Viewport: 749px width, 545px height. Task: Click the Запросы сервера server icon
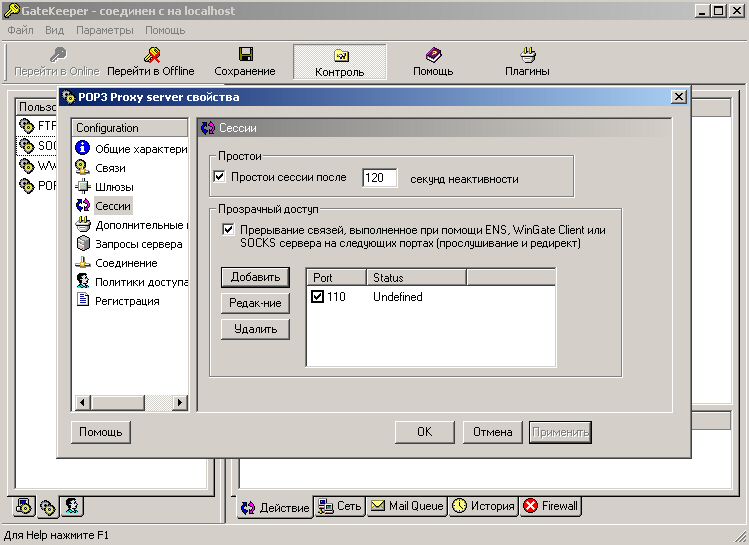point(83,243)
